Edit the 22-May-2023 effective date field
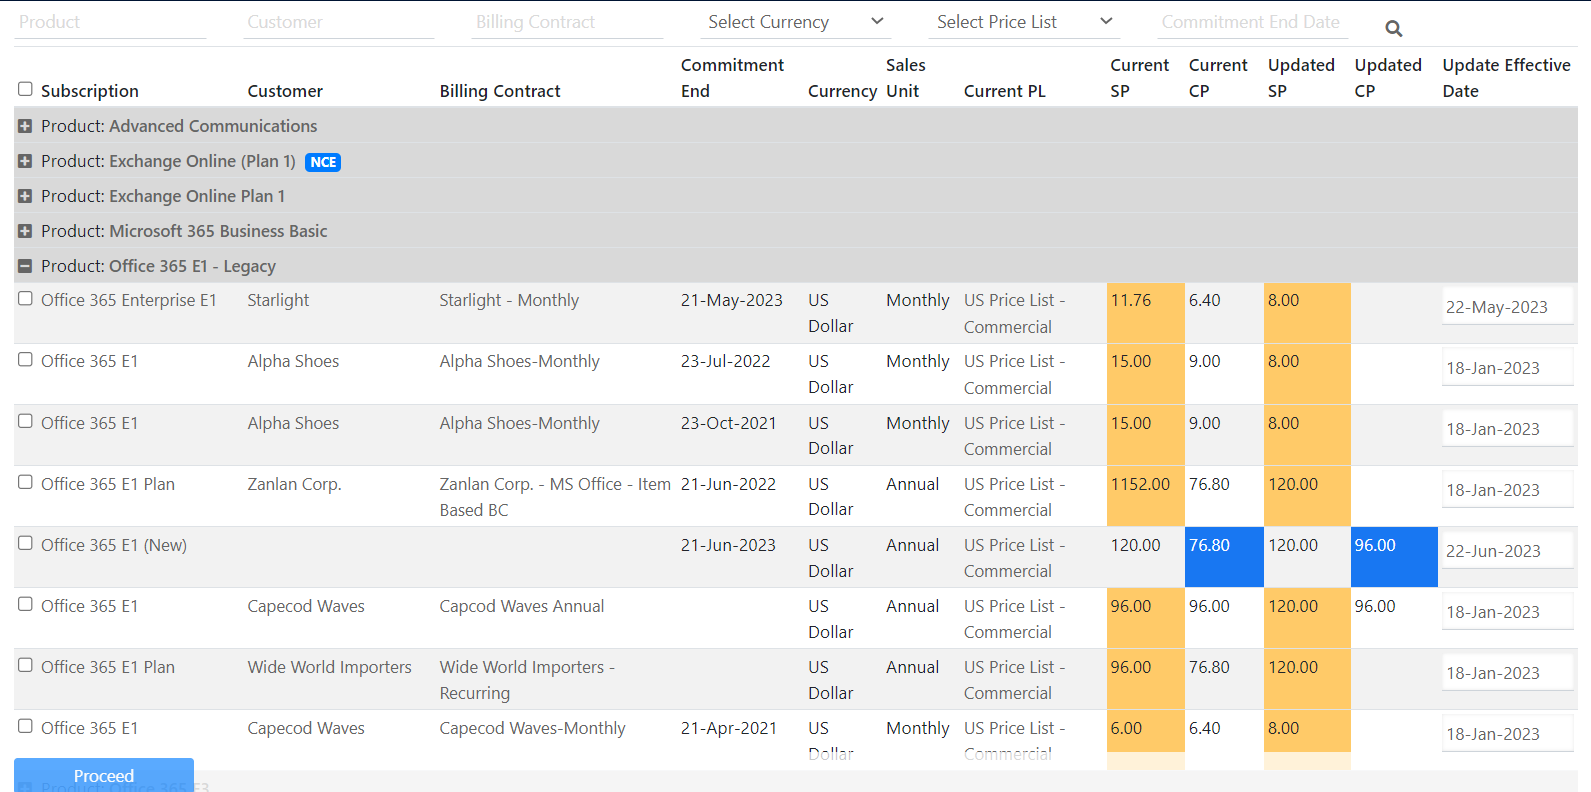The width and height of the screenshot is (1591, 792). click(x=1507, y=307)
